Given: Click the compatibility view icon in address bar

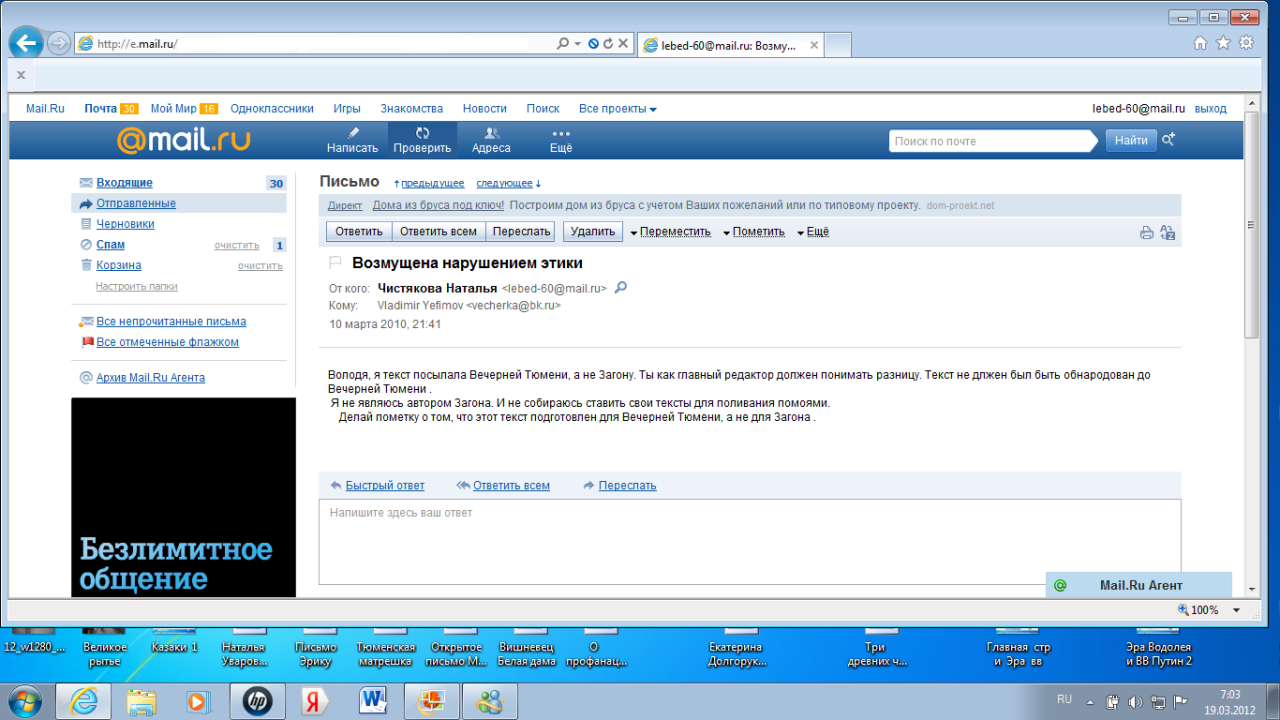Looking at the screenshot, I should 593,44.
